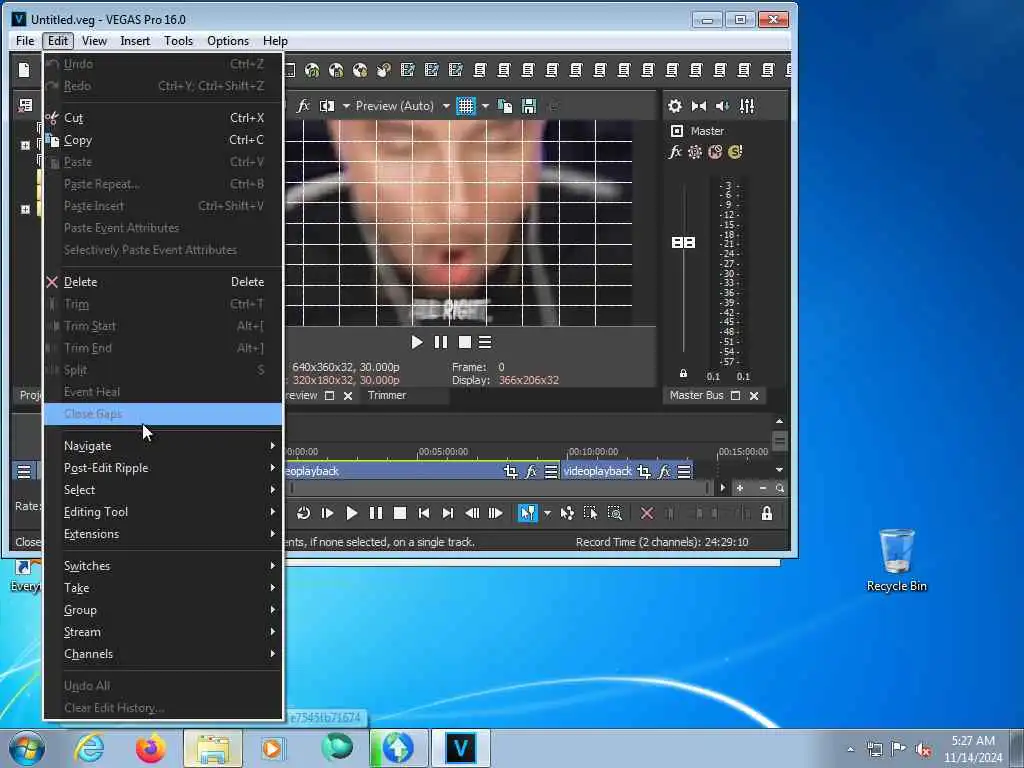Switch to the Trimmer tab
Screen dimensions: 1024x768
point(387,395)
